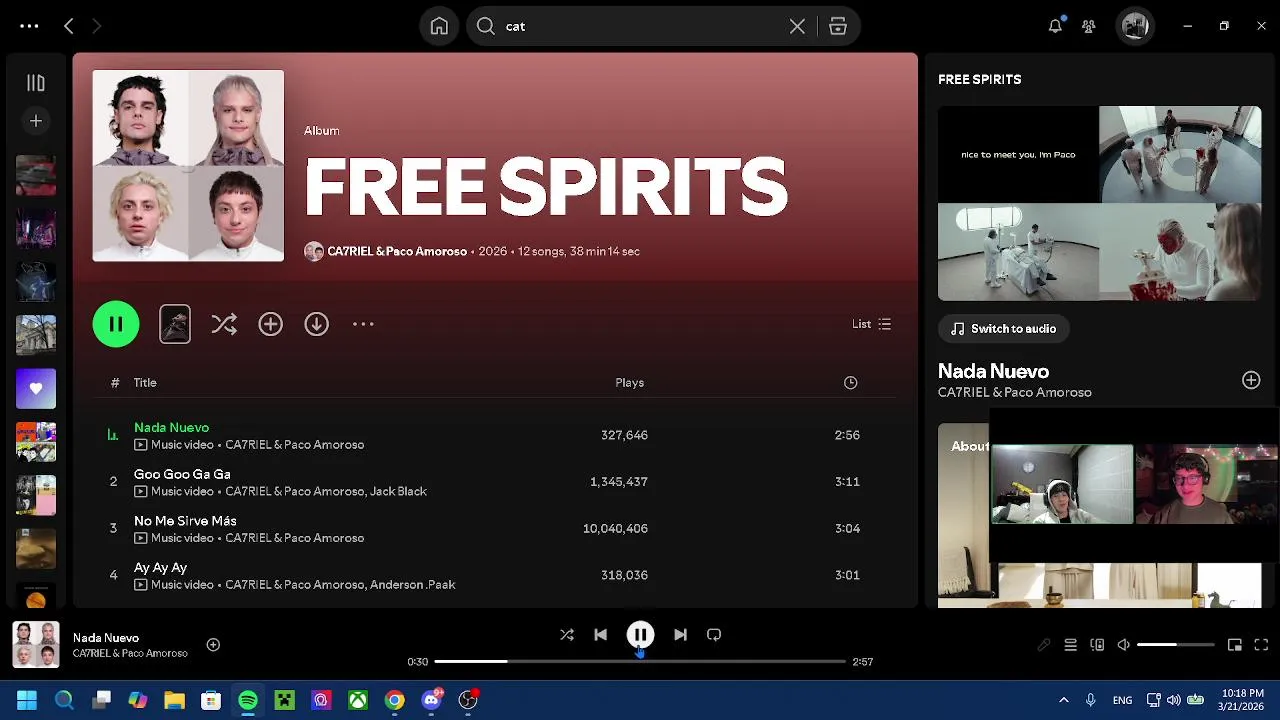This screenshot has width=1280, height=720.
Task: Open Nada Nuevo title in bottom player bar
Action: pos(105,637)
